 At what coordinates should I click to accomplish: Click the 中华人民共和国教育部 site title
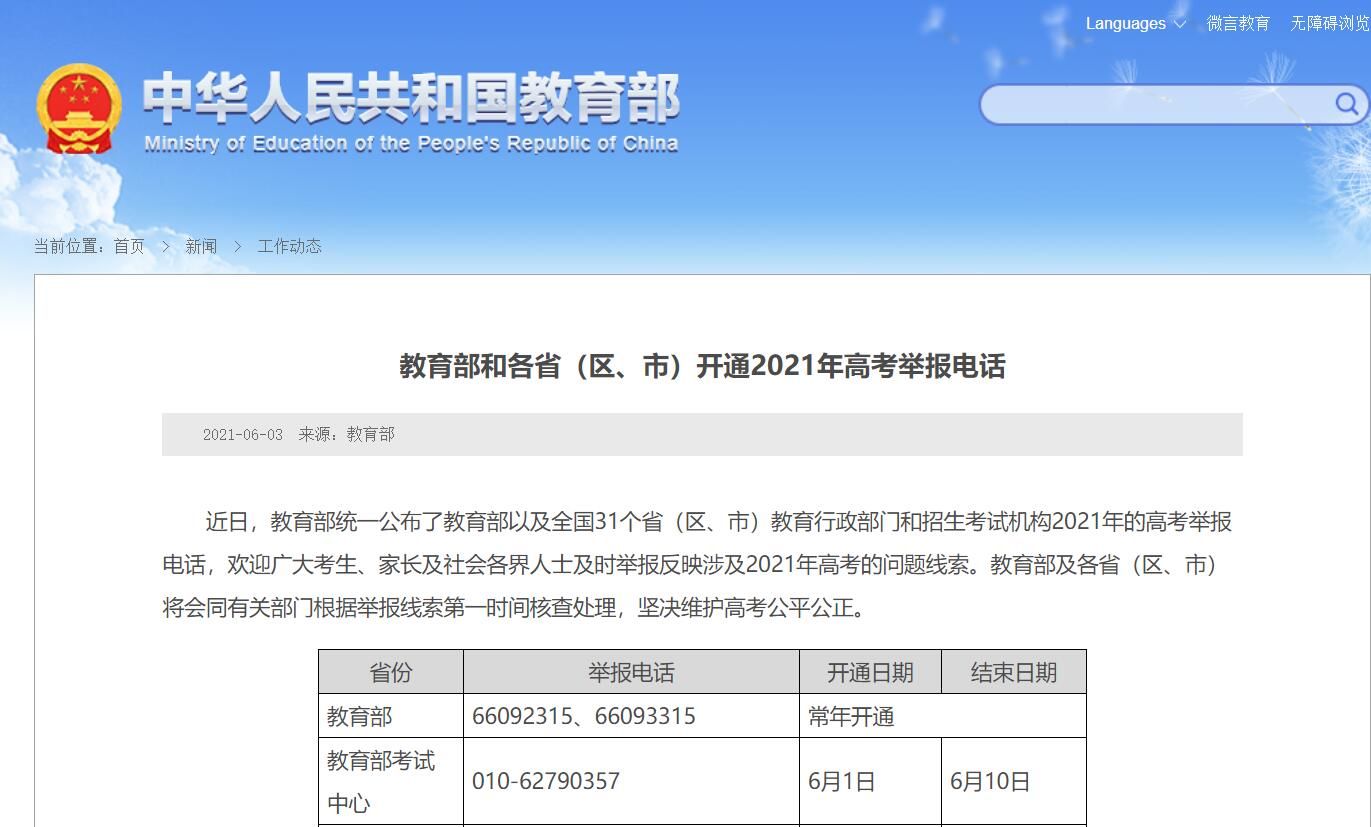pos(410,98)
